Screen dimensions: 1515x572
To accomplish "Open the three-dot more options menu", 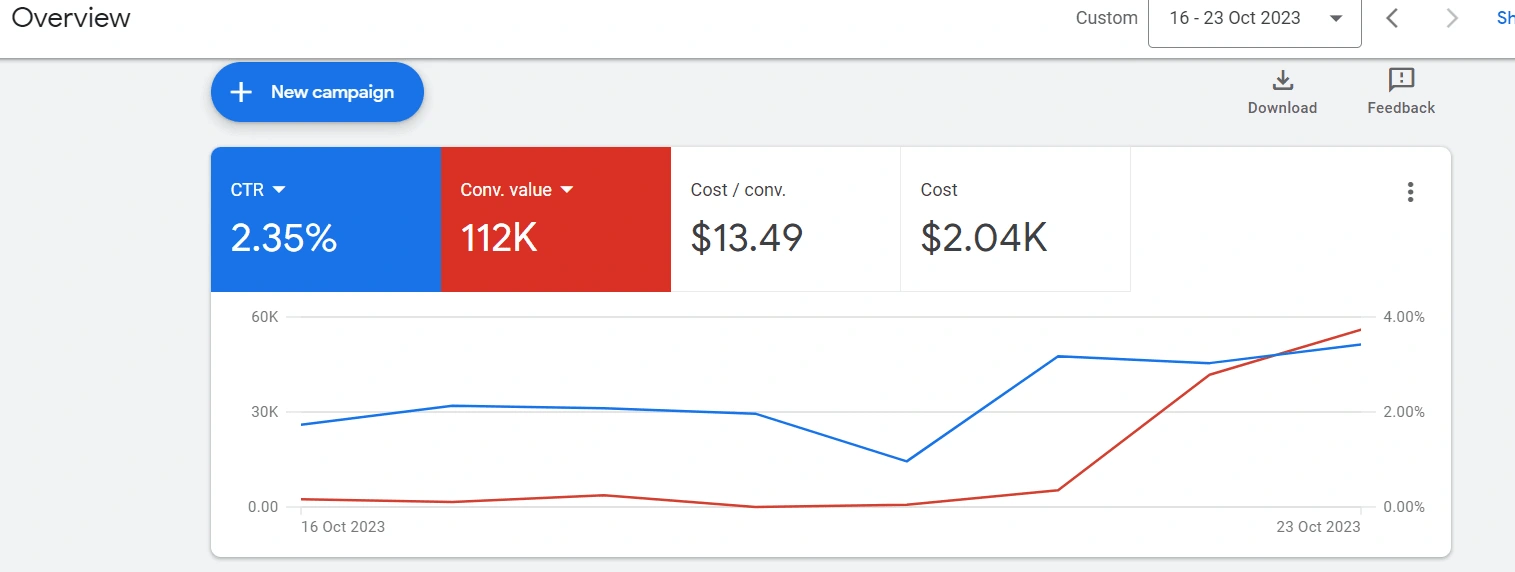I will pos(1410,192).
